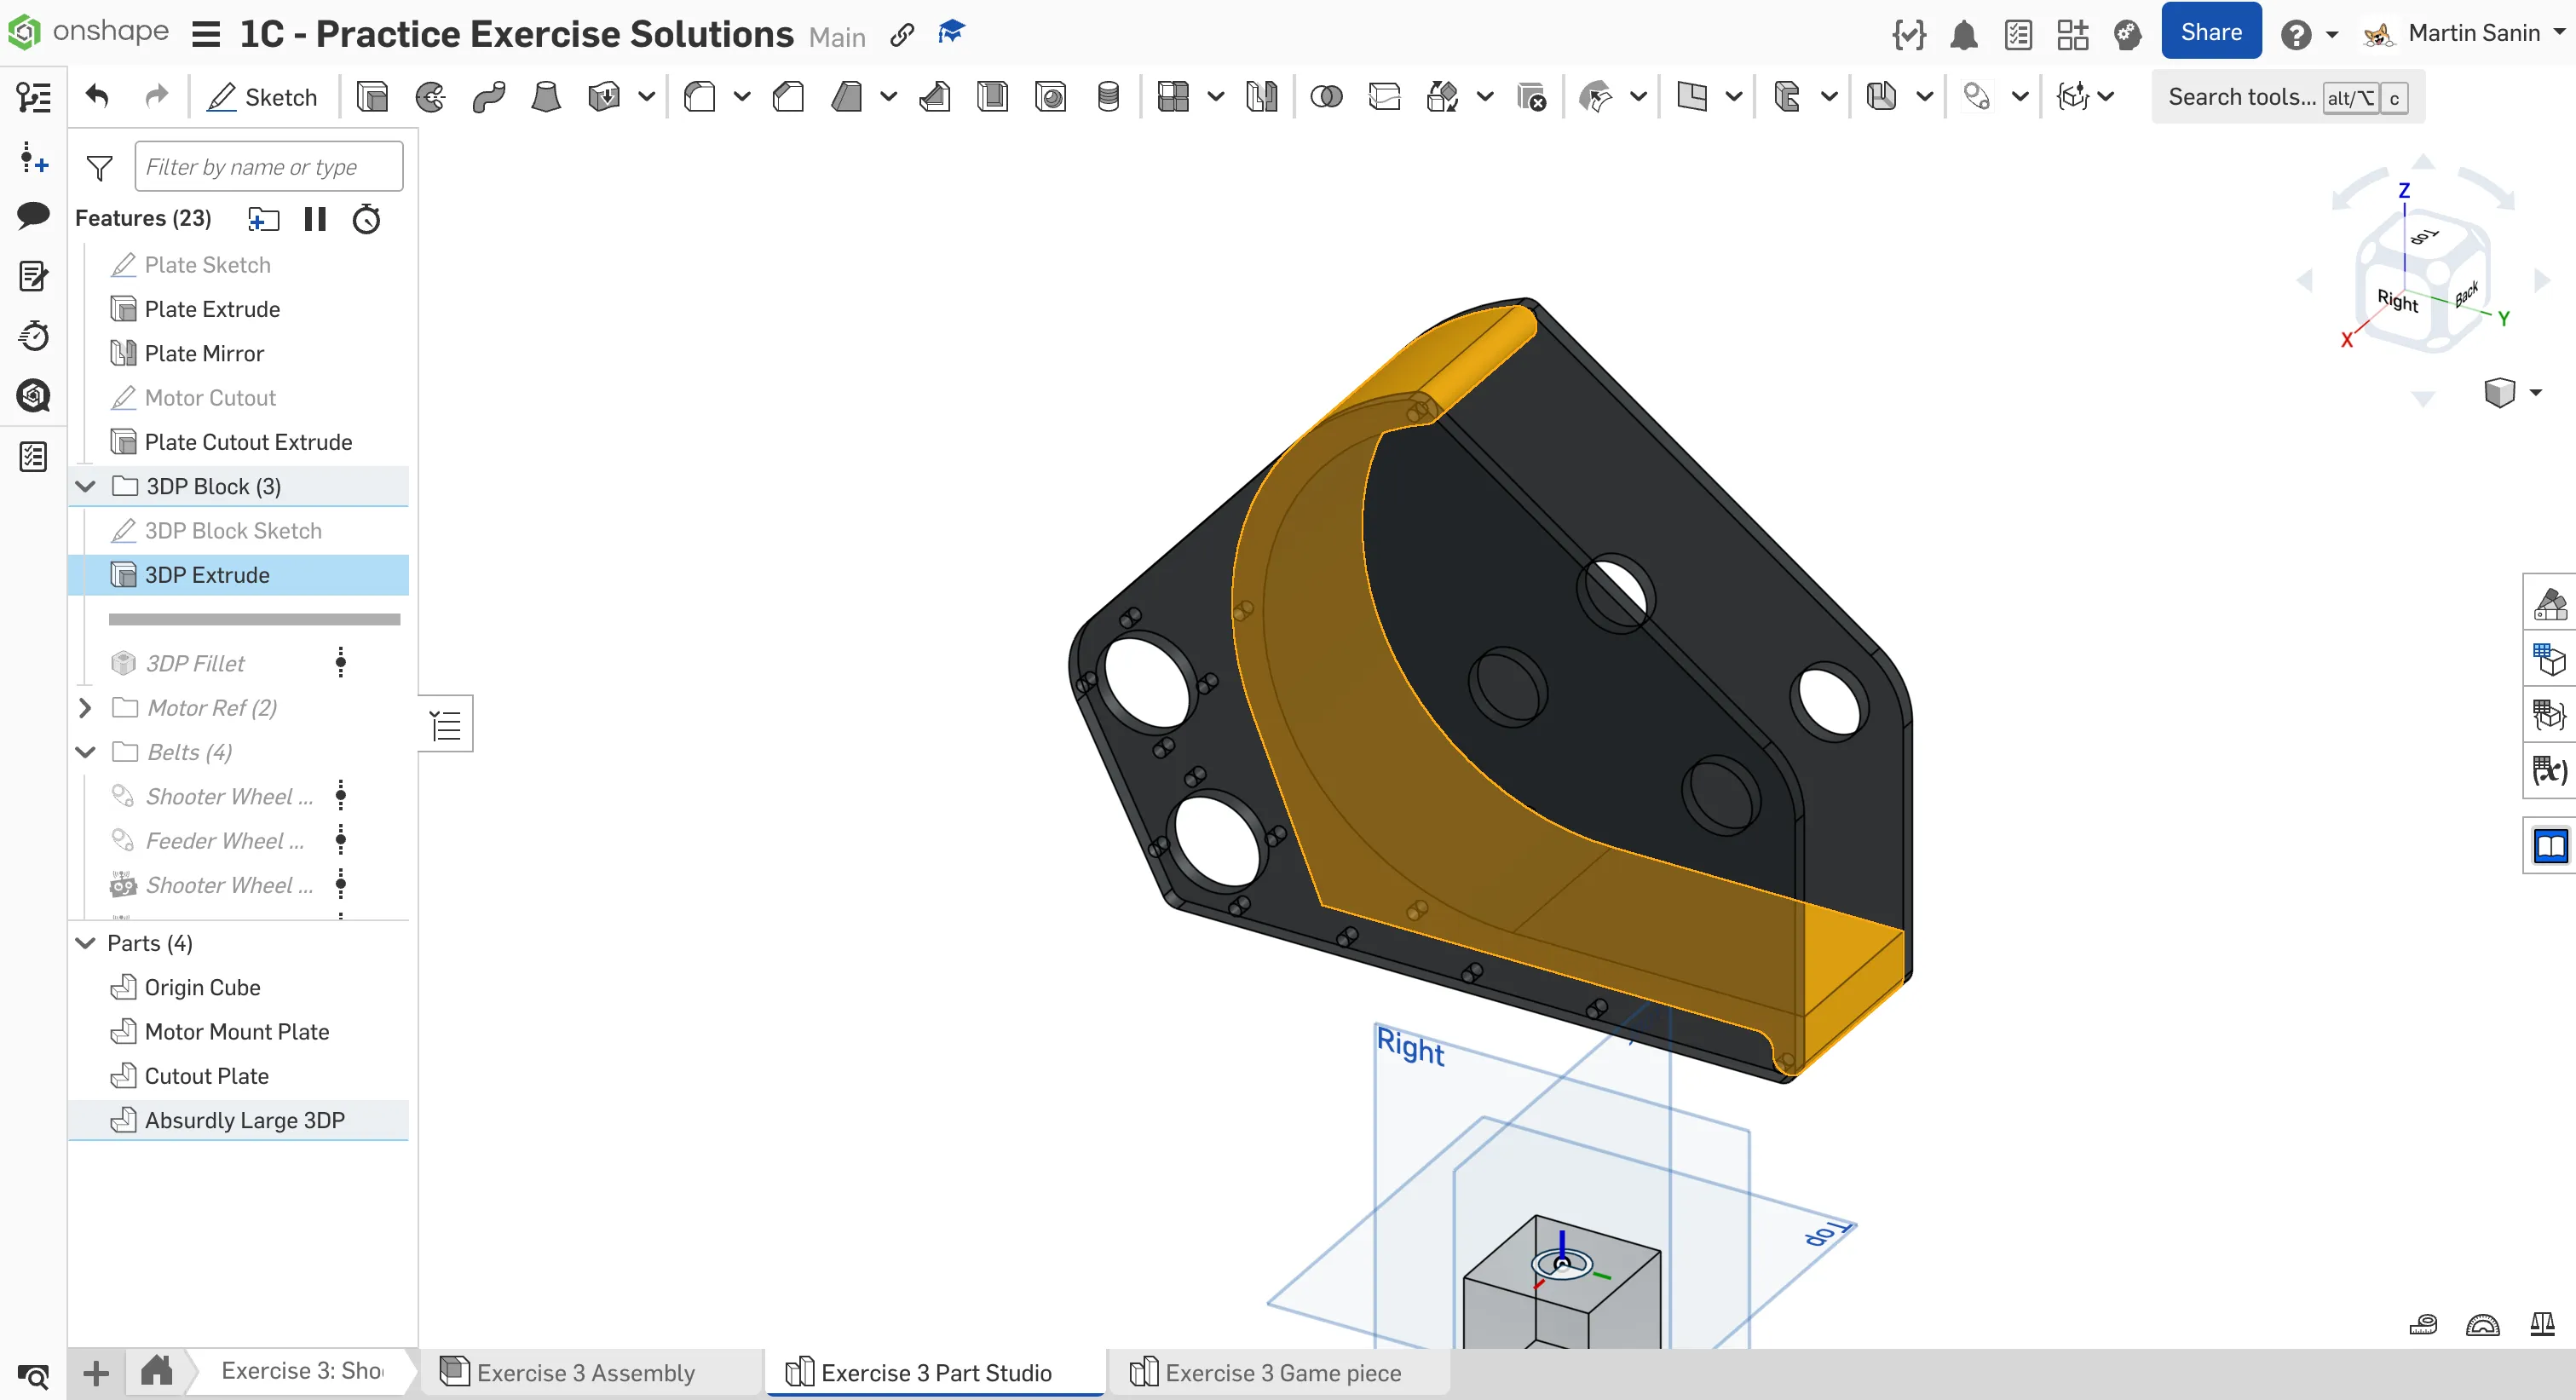Click the Filter by name input field
Screen dimensions: 2576x1400
(268, 167)
